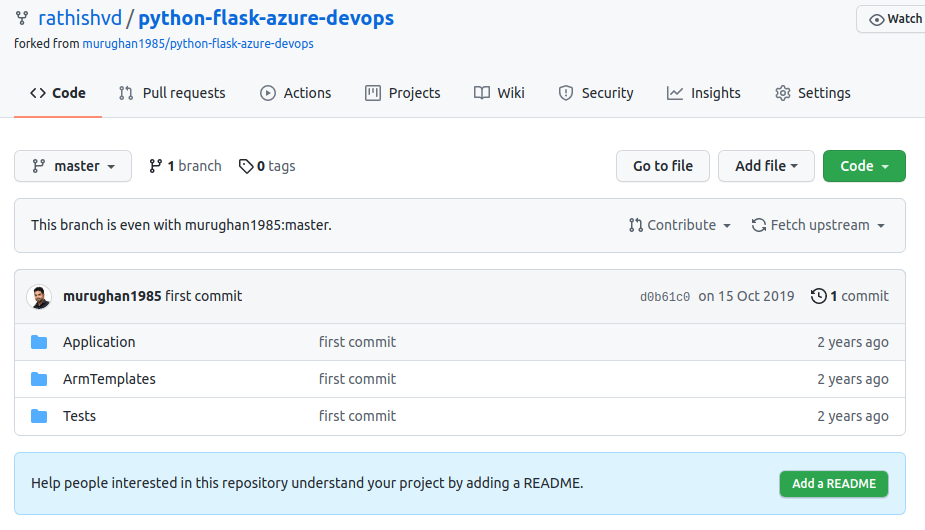This screenshot has width=925, height=530.
Task: Click the Go to file button
Action: point(663,166)
